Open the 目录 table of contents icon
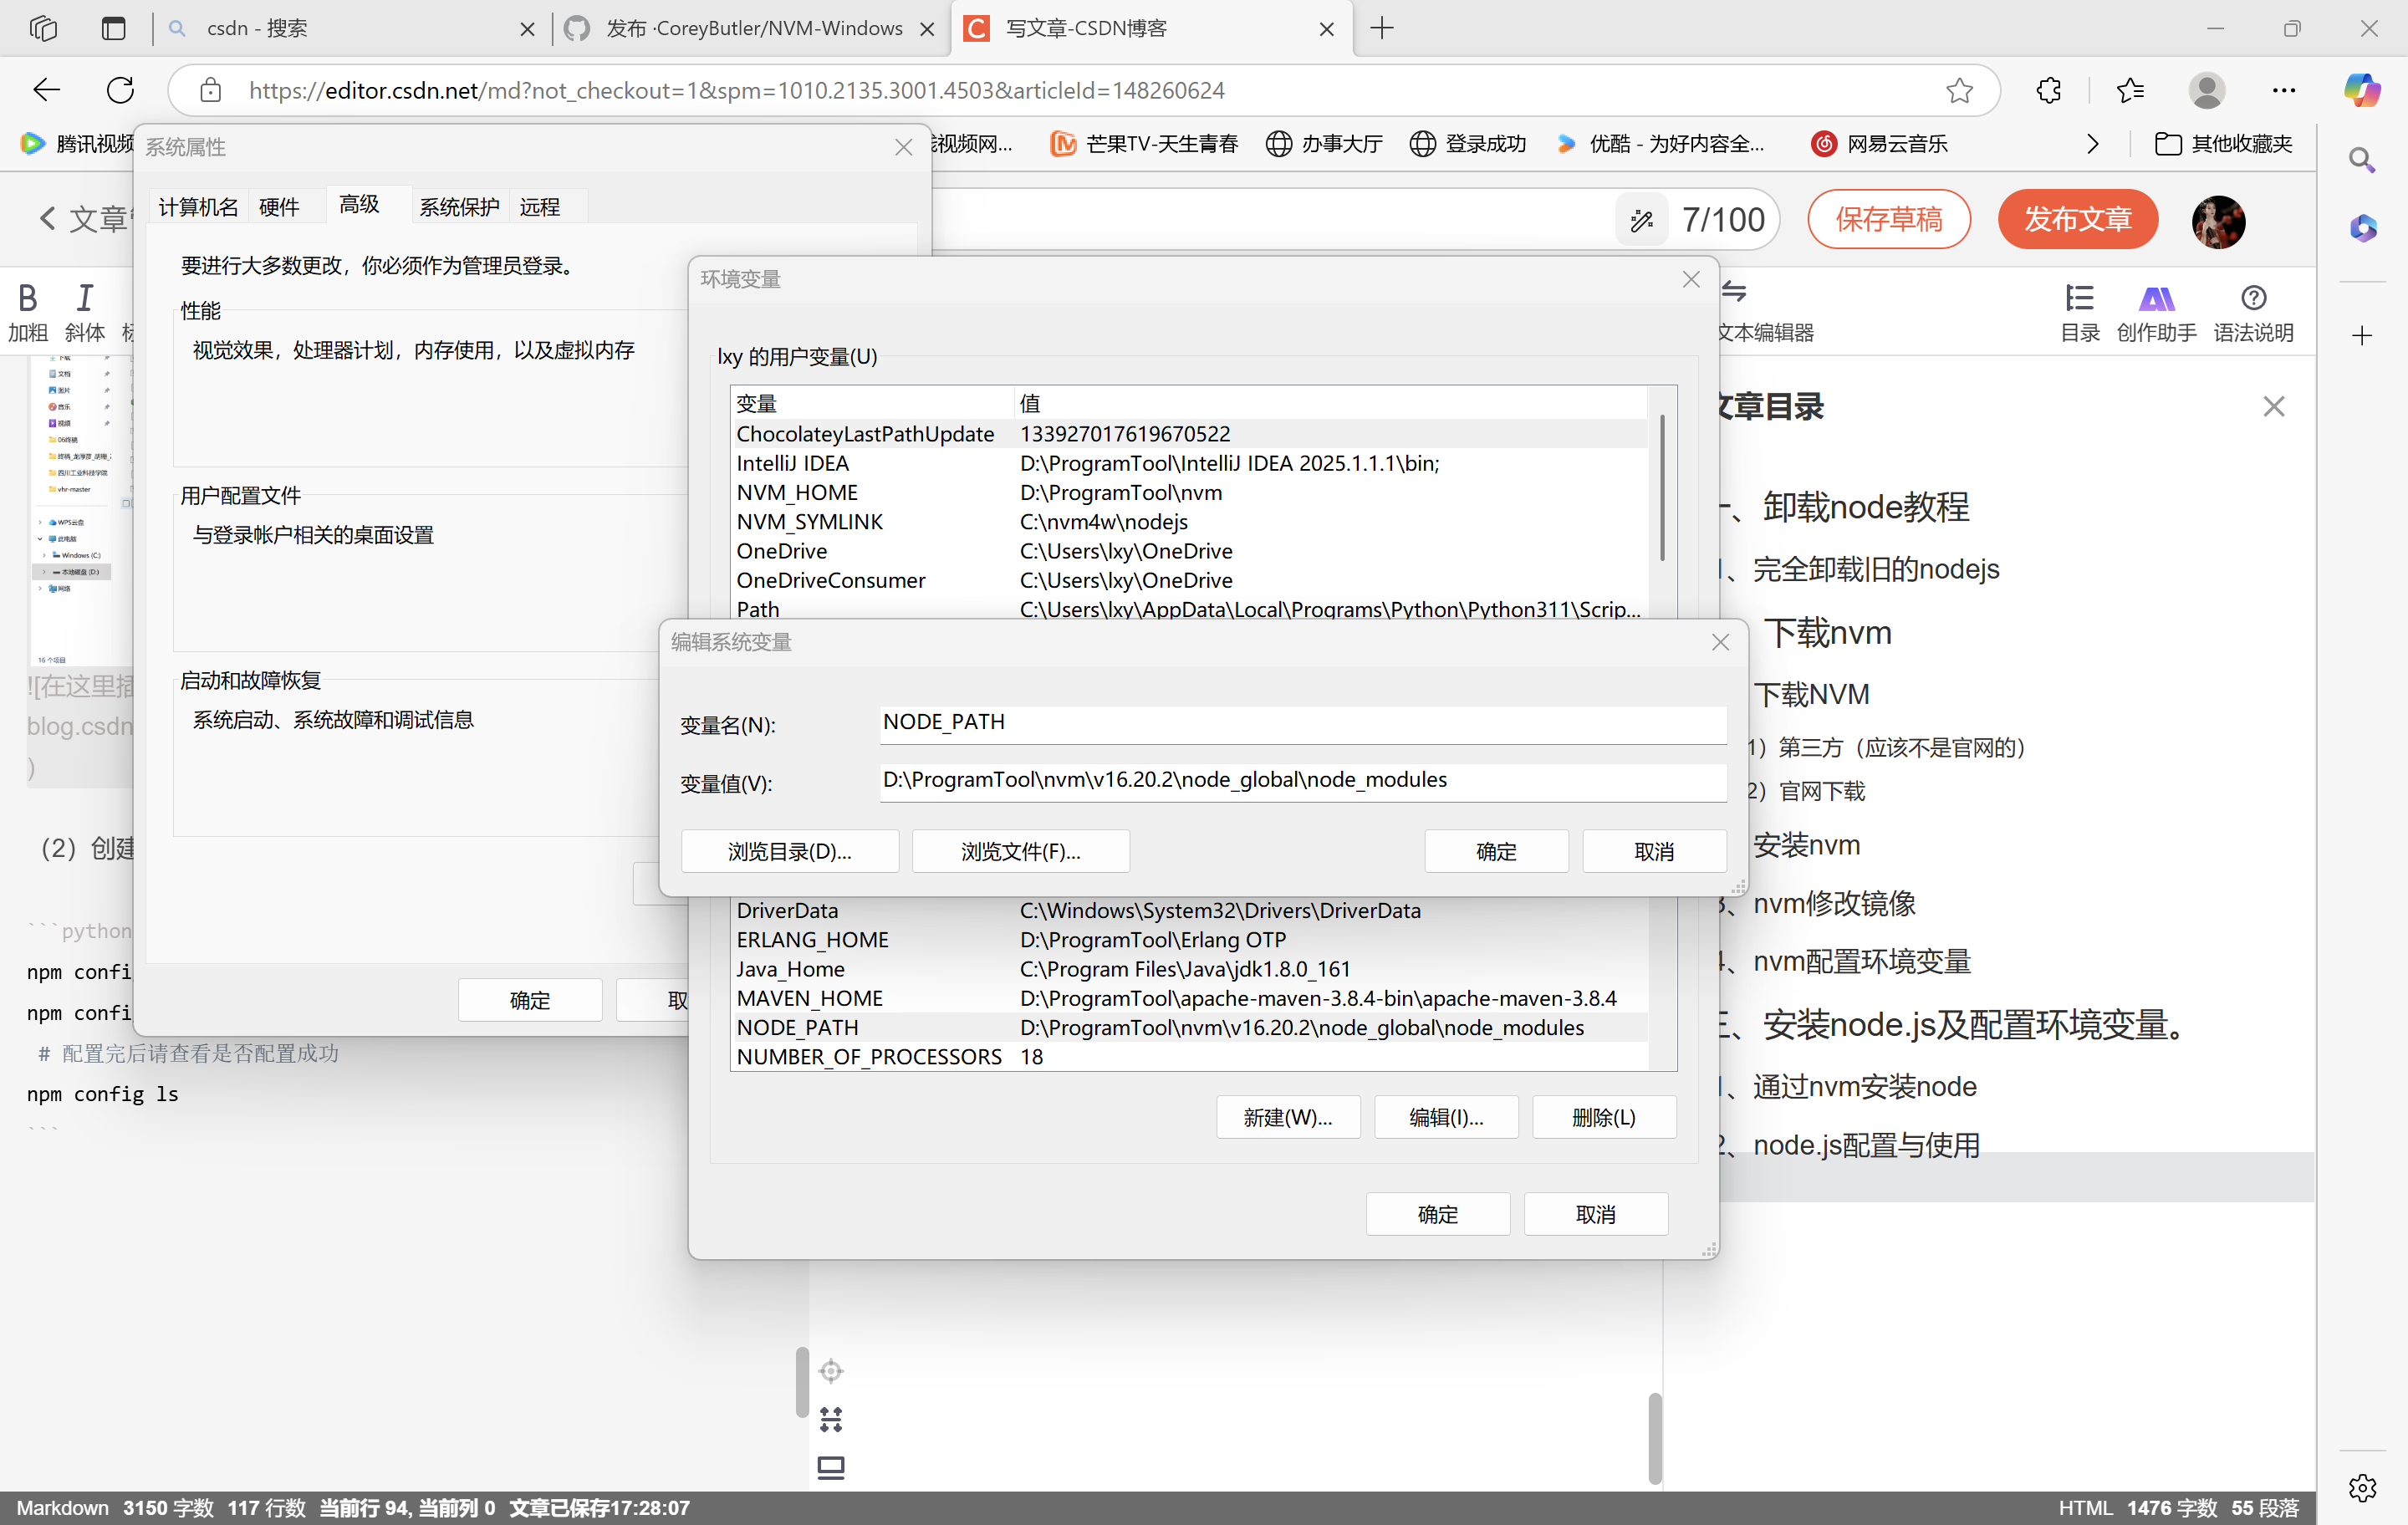 click(2079, 299)
